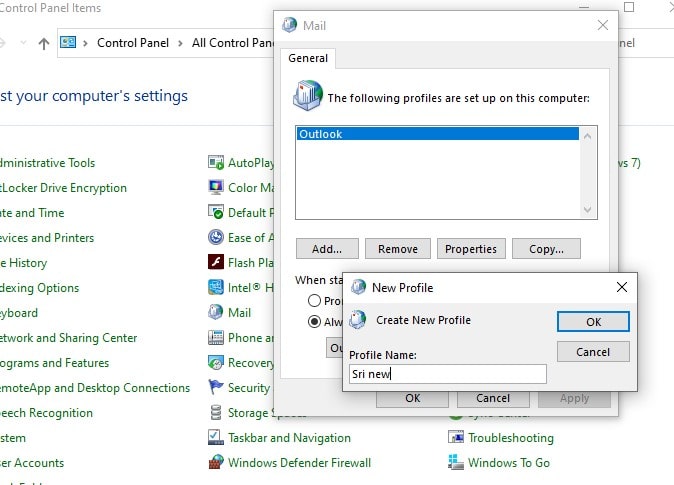Click the Control Panel icon in address bar

68,43
